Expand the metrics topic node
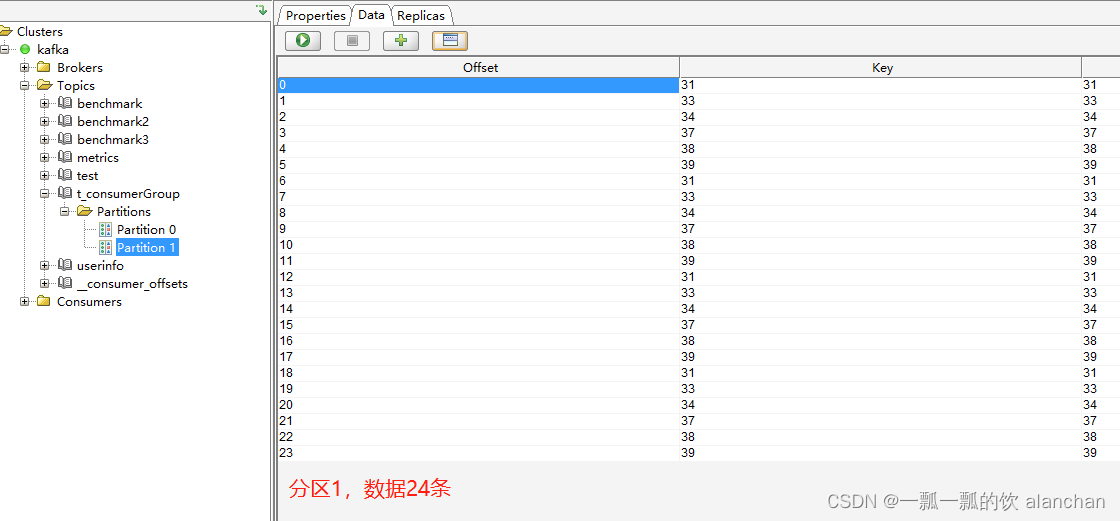 click(45, 157)
